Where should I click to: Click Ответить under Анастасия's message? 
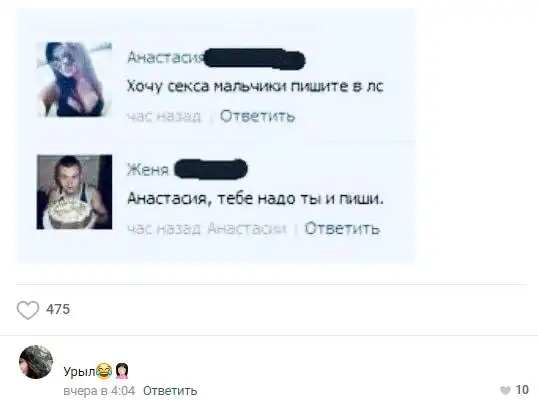coord(257,117)
